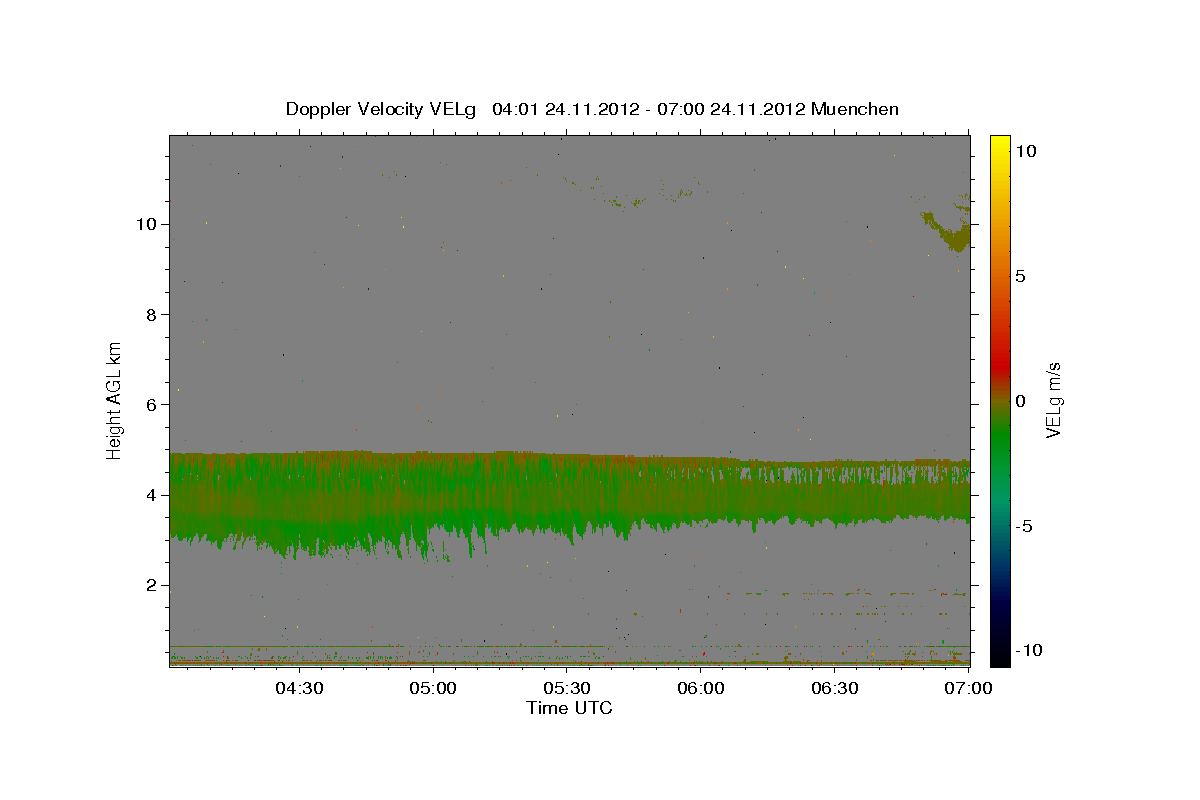The image size is (1200, 800).
Task: Select the 06:00 time axis label
Action: [x=701, y=688]
